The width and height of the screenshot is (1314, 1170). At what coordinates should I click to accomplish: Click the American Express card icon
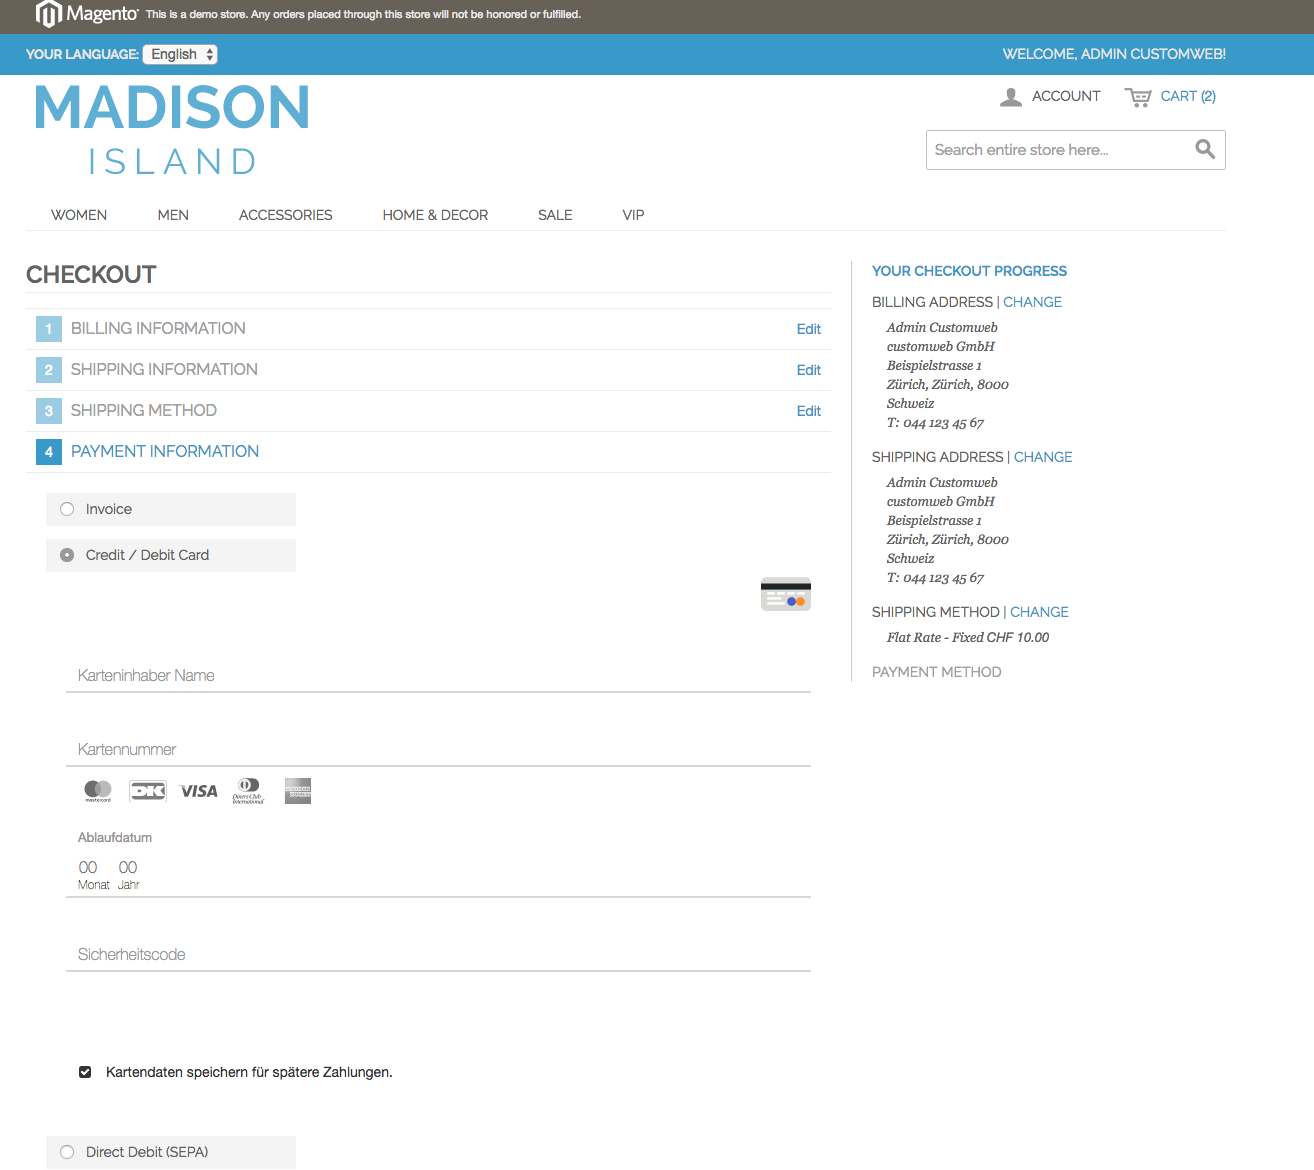[x=298, y=791]
